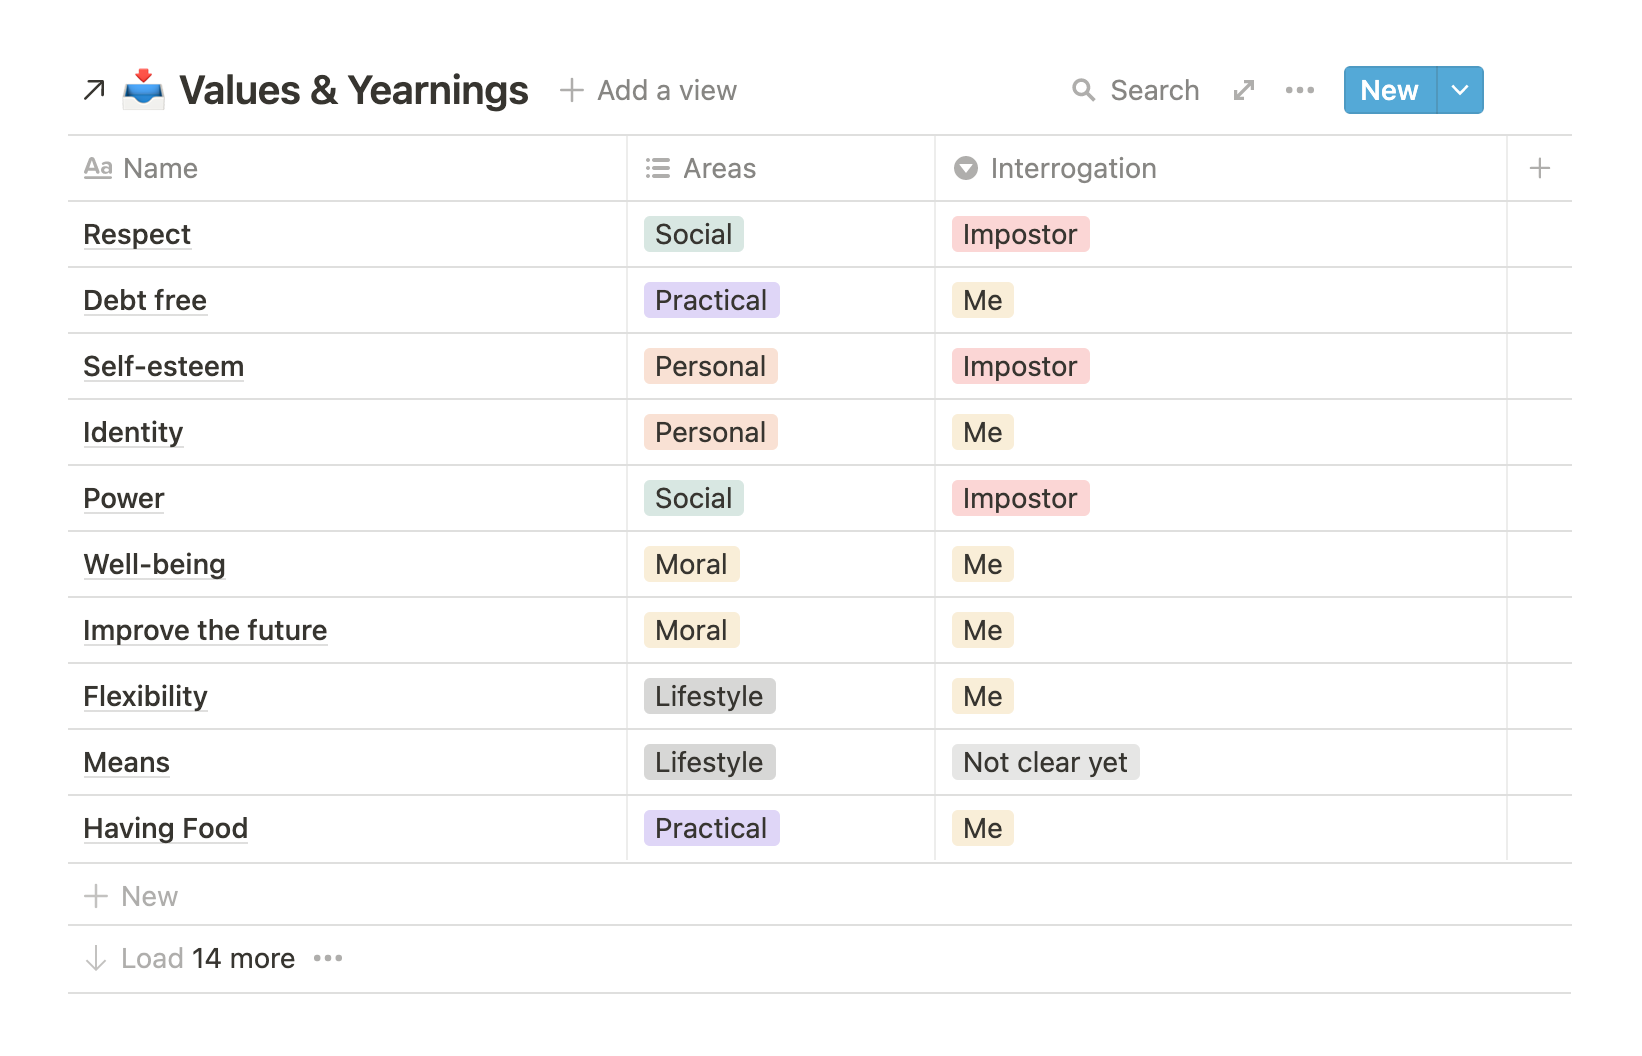1642x1056 pixels.
Task: Open the Self-esteem entry
Action: pos(164,366)
